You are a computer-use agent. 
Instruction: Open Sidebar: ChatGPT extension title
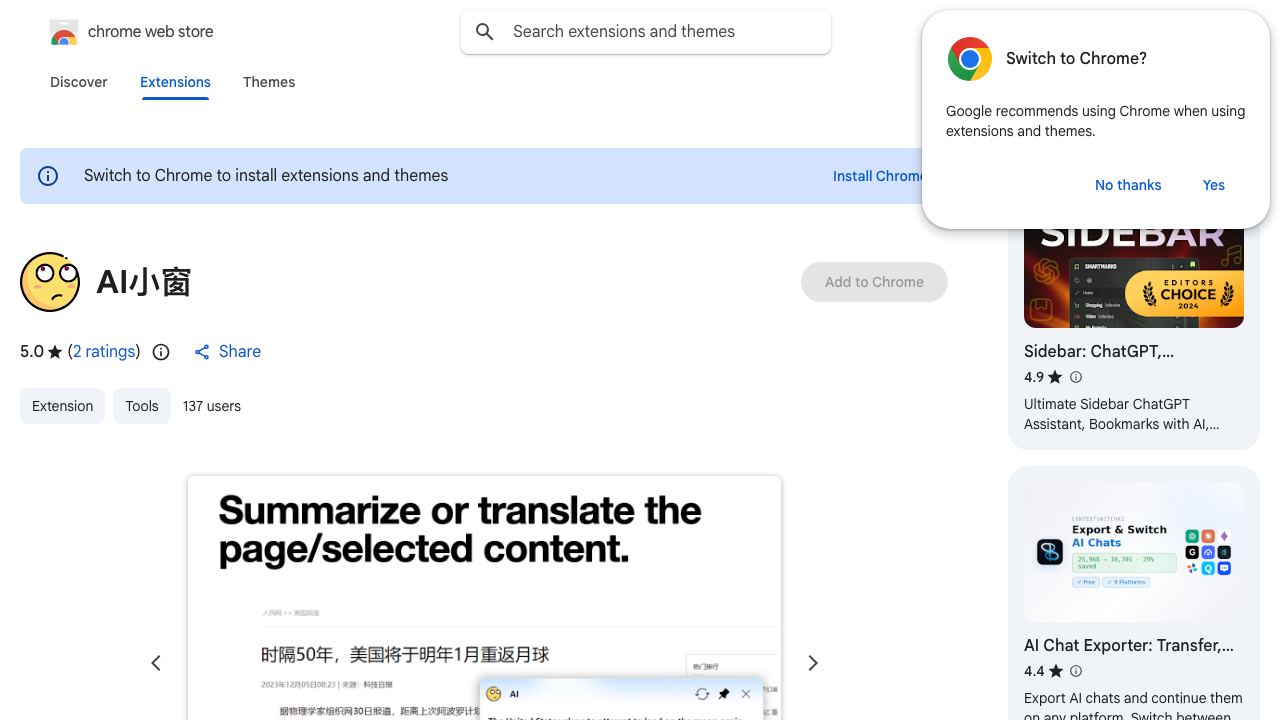coord(1099,351)
